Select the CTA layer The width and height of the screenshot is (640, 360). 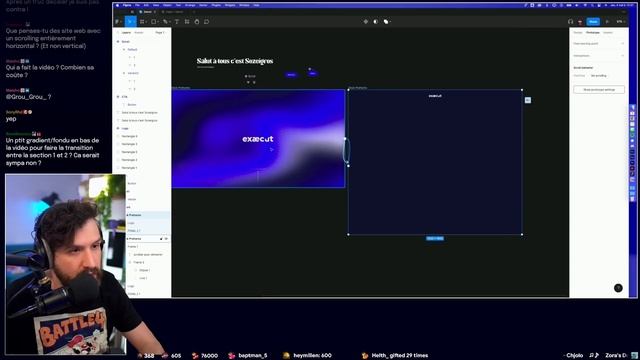(124, 97)
